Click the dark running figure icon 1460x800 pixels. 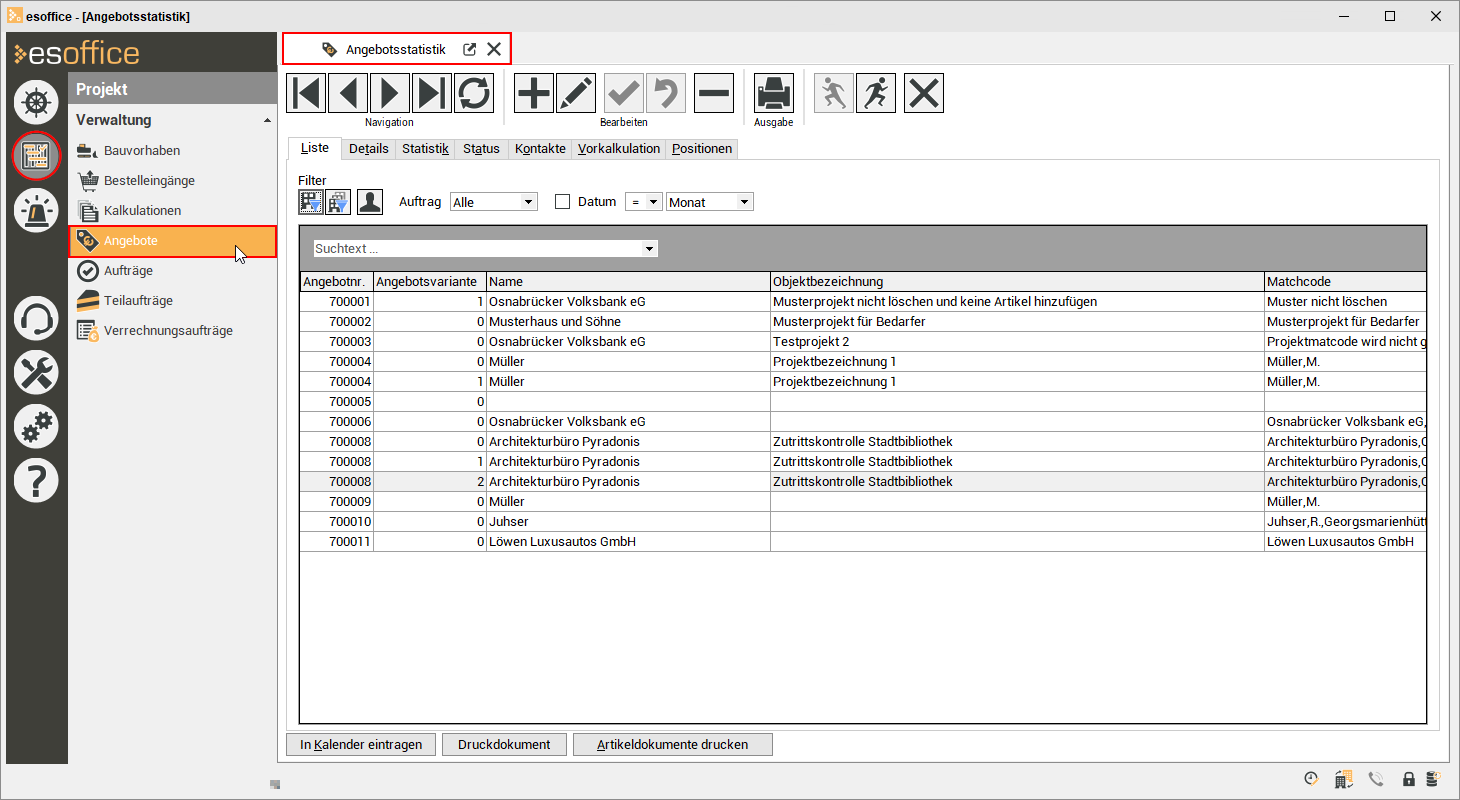tap(876, 93)
